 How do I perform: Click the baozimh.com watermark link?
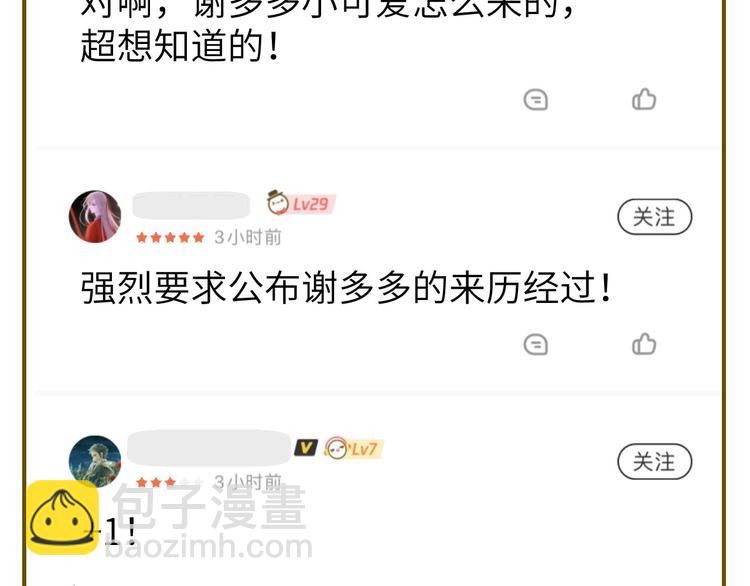click(x=209, y=547)
